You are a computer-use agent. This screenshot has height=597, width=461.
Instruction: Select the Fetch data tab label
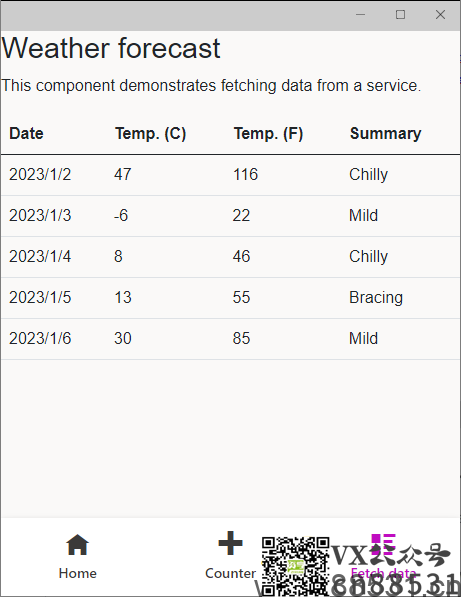click(x=383, y=573)
